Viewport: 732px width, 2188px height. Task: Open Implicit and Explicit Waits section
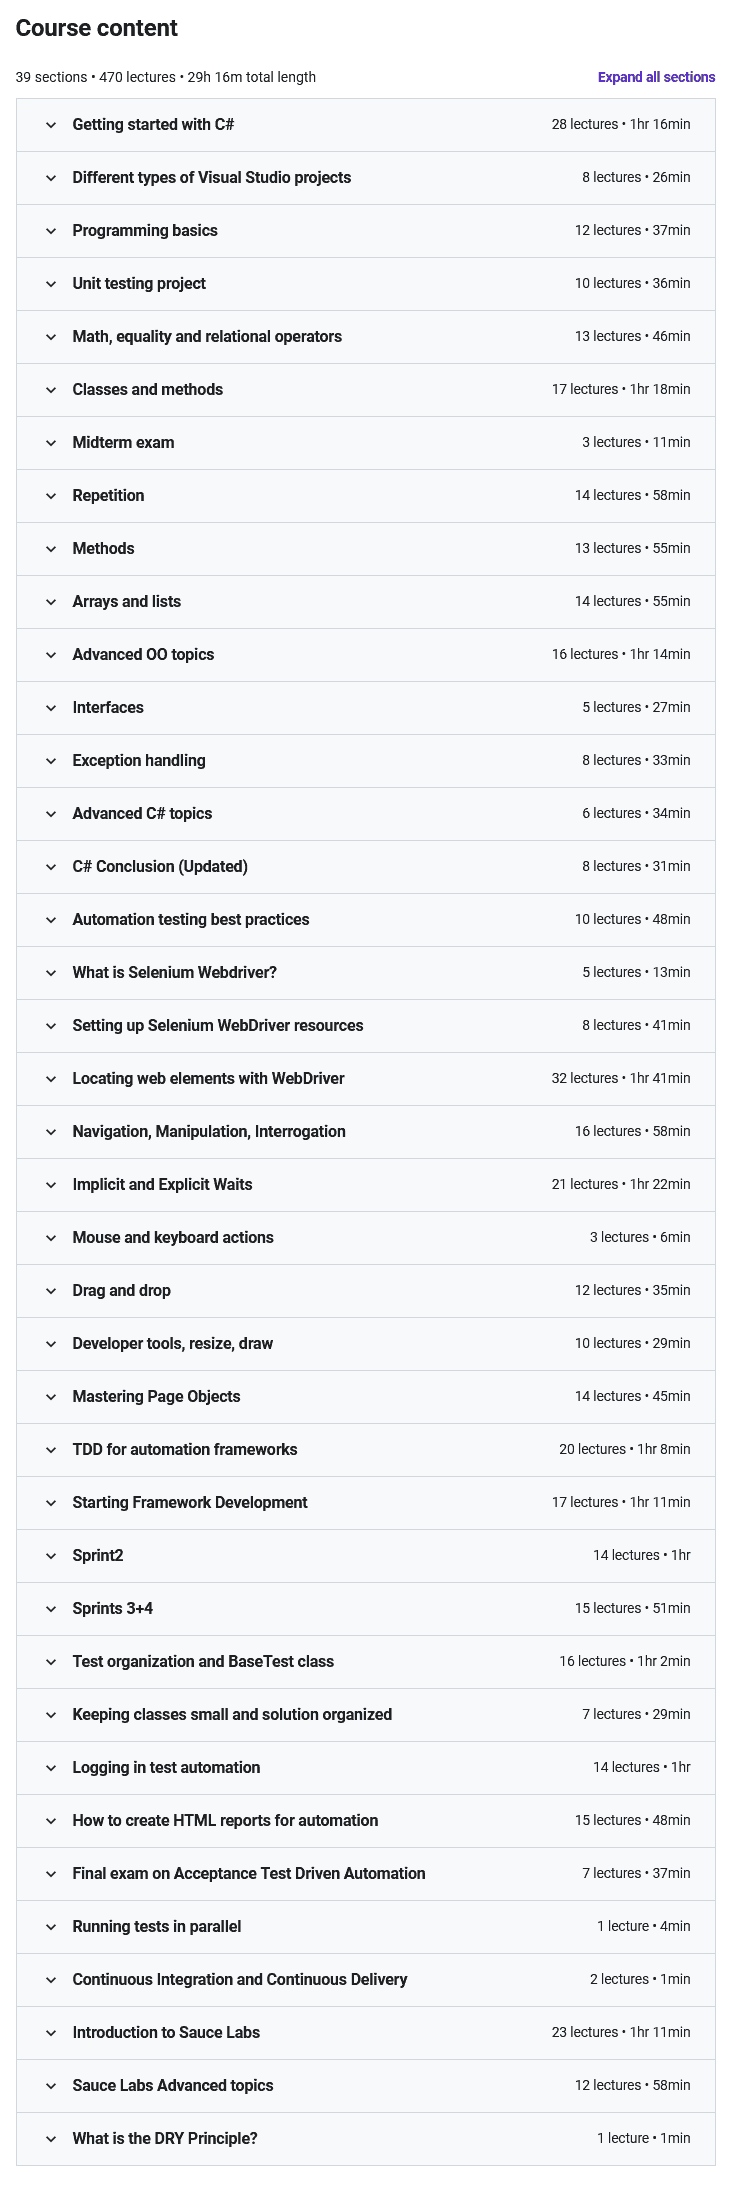[x=162, y=1185]
